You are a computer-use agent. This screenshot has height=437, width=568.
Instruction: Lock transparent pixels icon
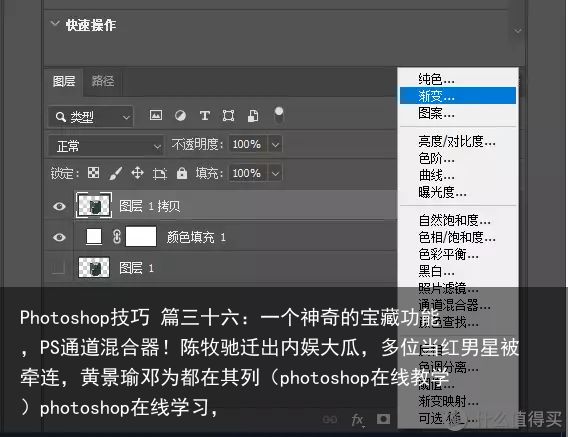click(x=93, y=173)
